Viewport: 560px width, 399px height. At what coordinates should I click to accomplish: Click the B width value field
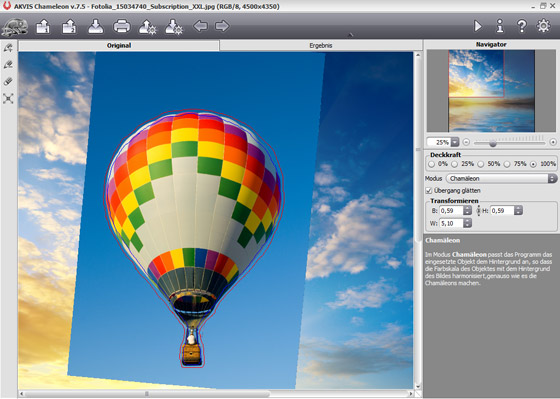(x=451, y=211)
